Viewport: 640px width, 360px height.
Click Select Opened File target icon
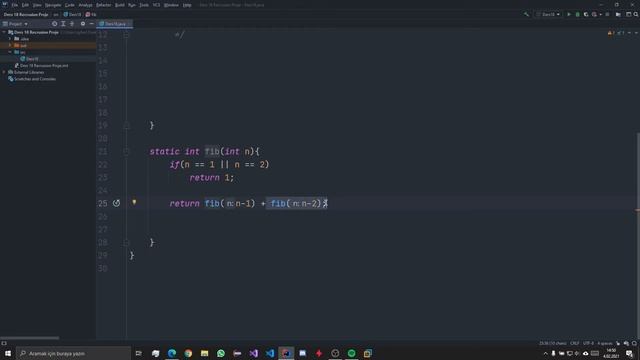54,24
